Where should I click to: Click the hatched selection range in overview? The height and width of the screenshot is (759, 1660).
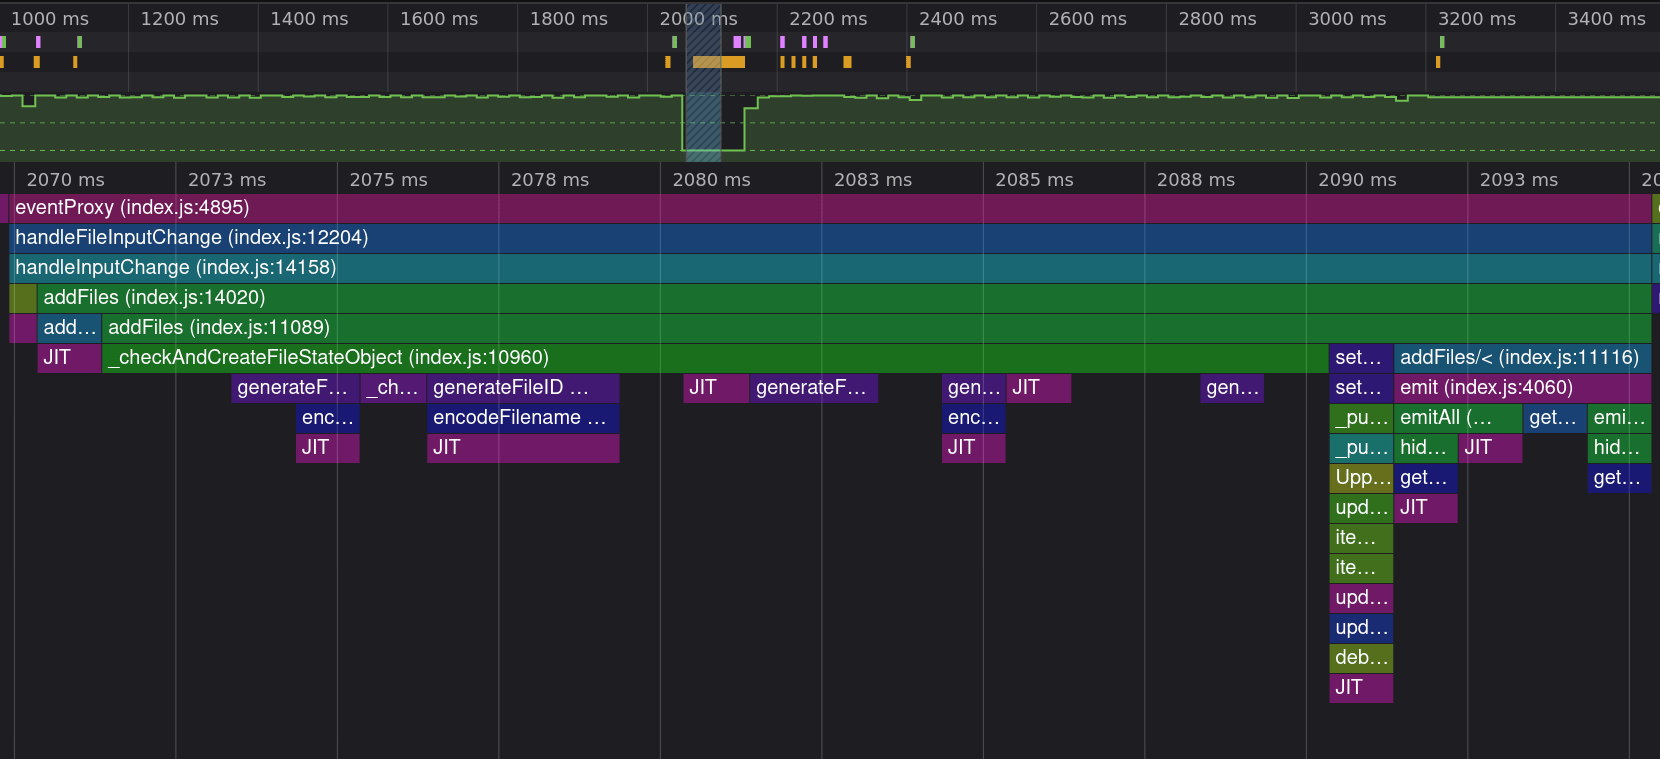[703, 85]
